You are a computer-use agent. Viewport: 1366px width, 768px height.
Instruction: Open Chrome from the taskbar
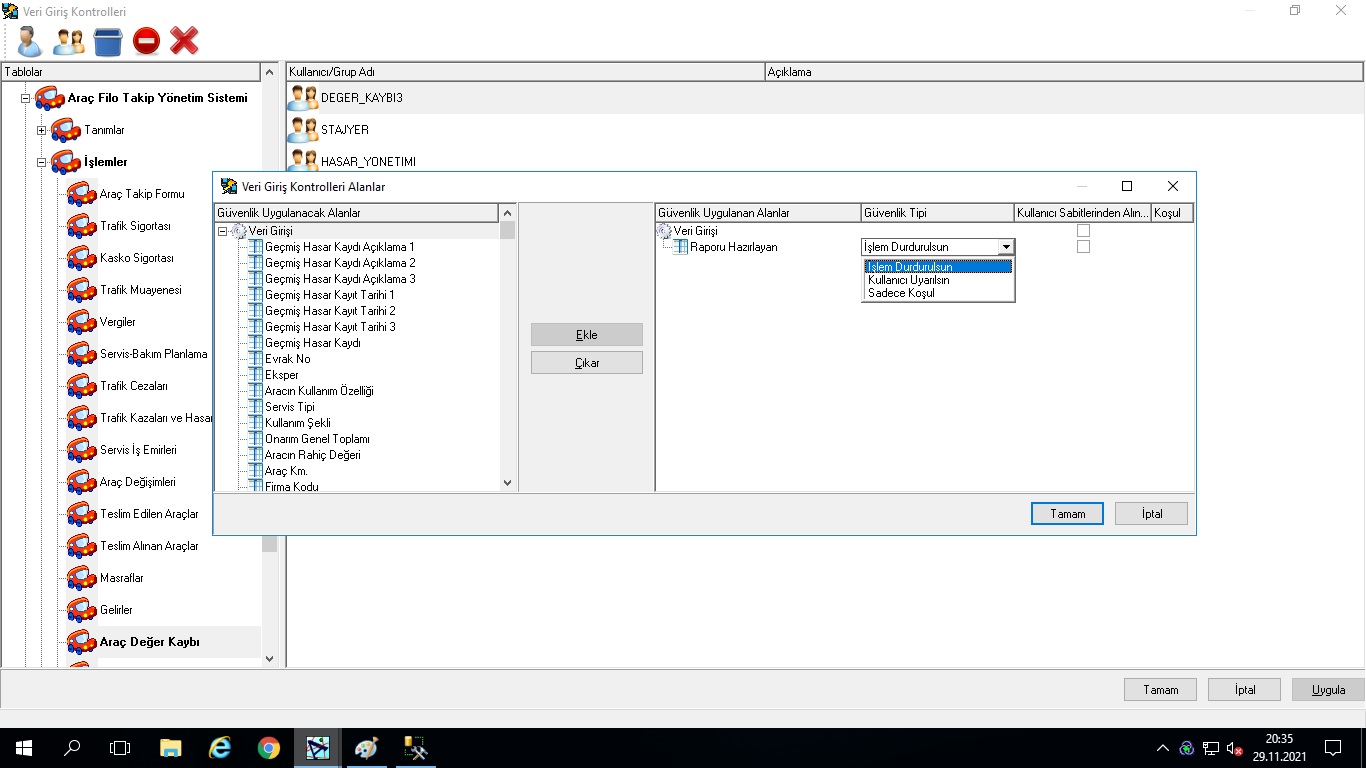click(x=268, y=748)
